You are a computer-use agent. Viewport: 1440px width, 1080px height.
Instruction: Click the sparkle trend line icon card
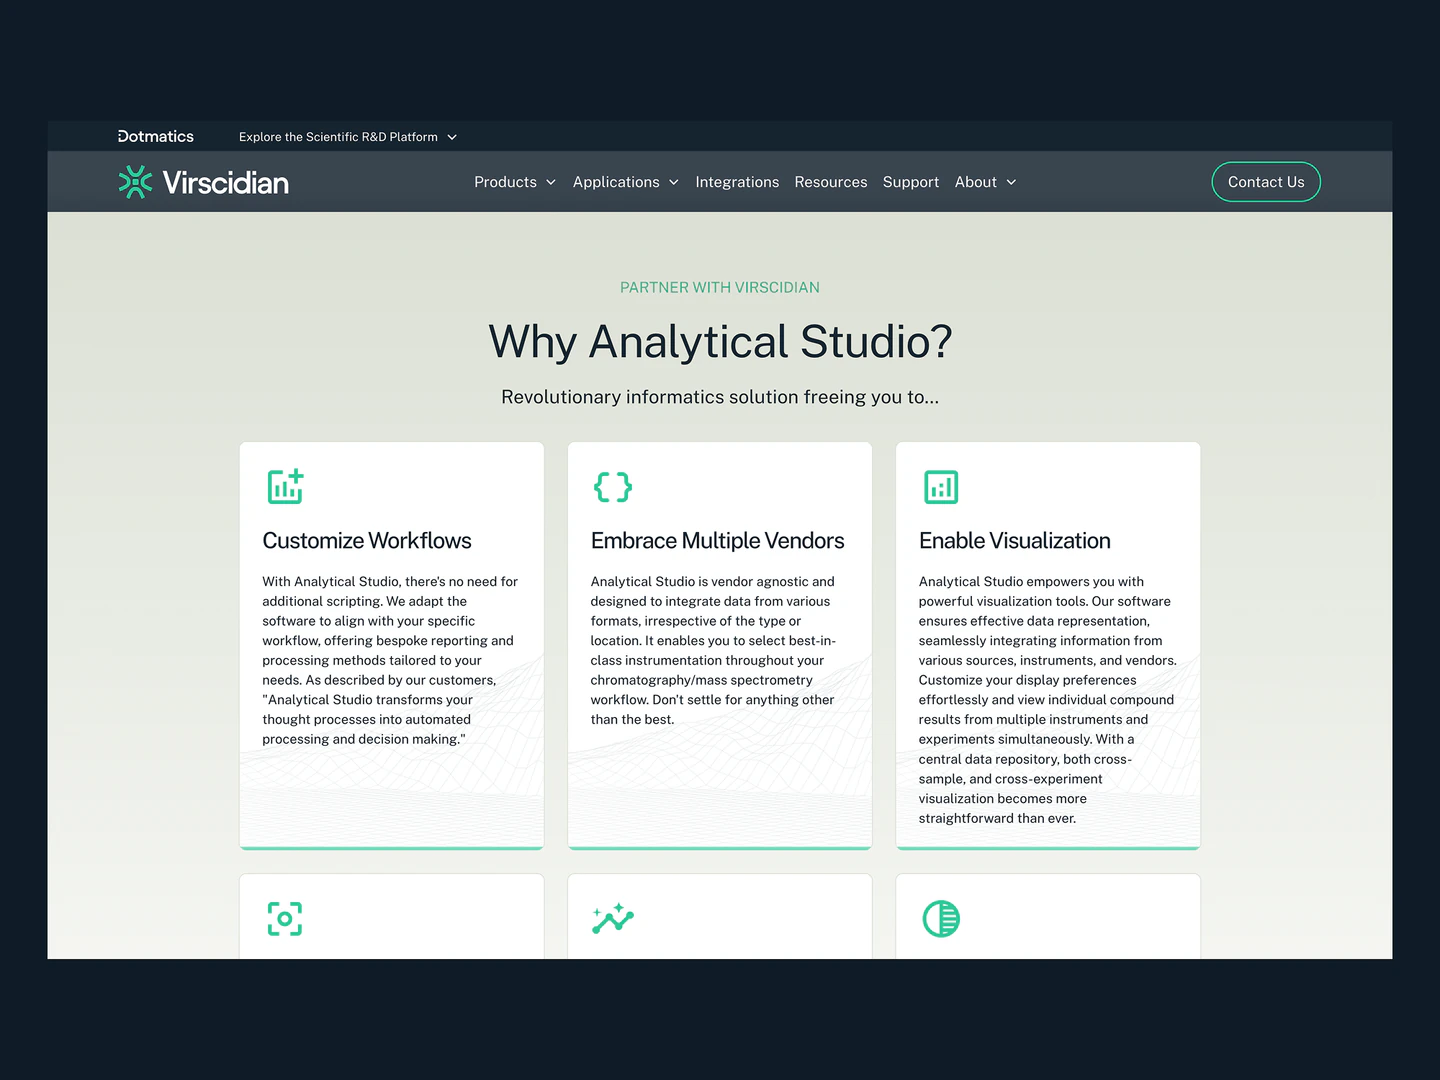(x=613, y=918)
